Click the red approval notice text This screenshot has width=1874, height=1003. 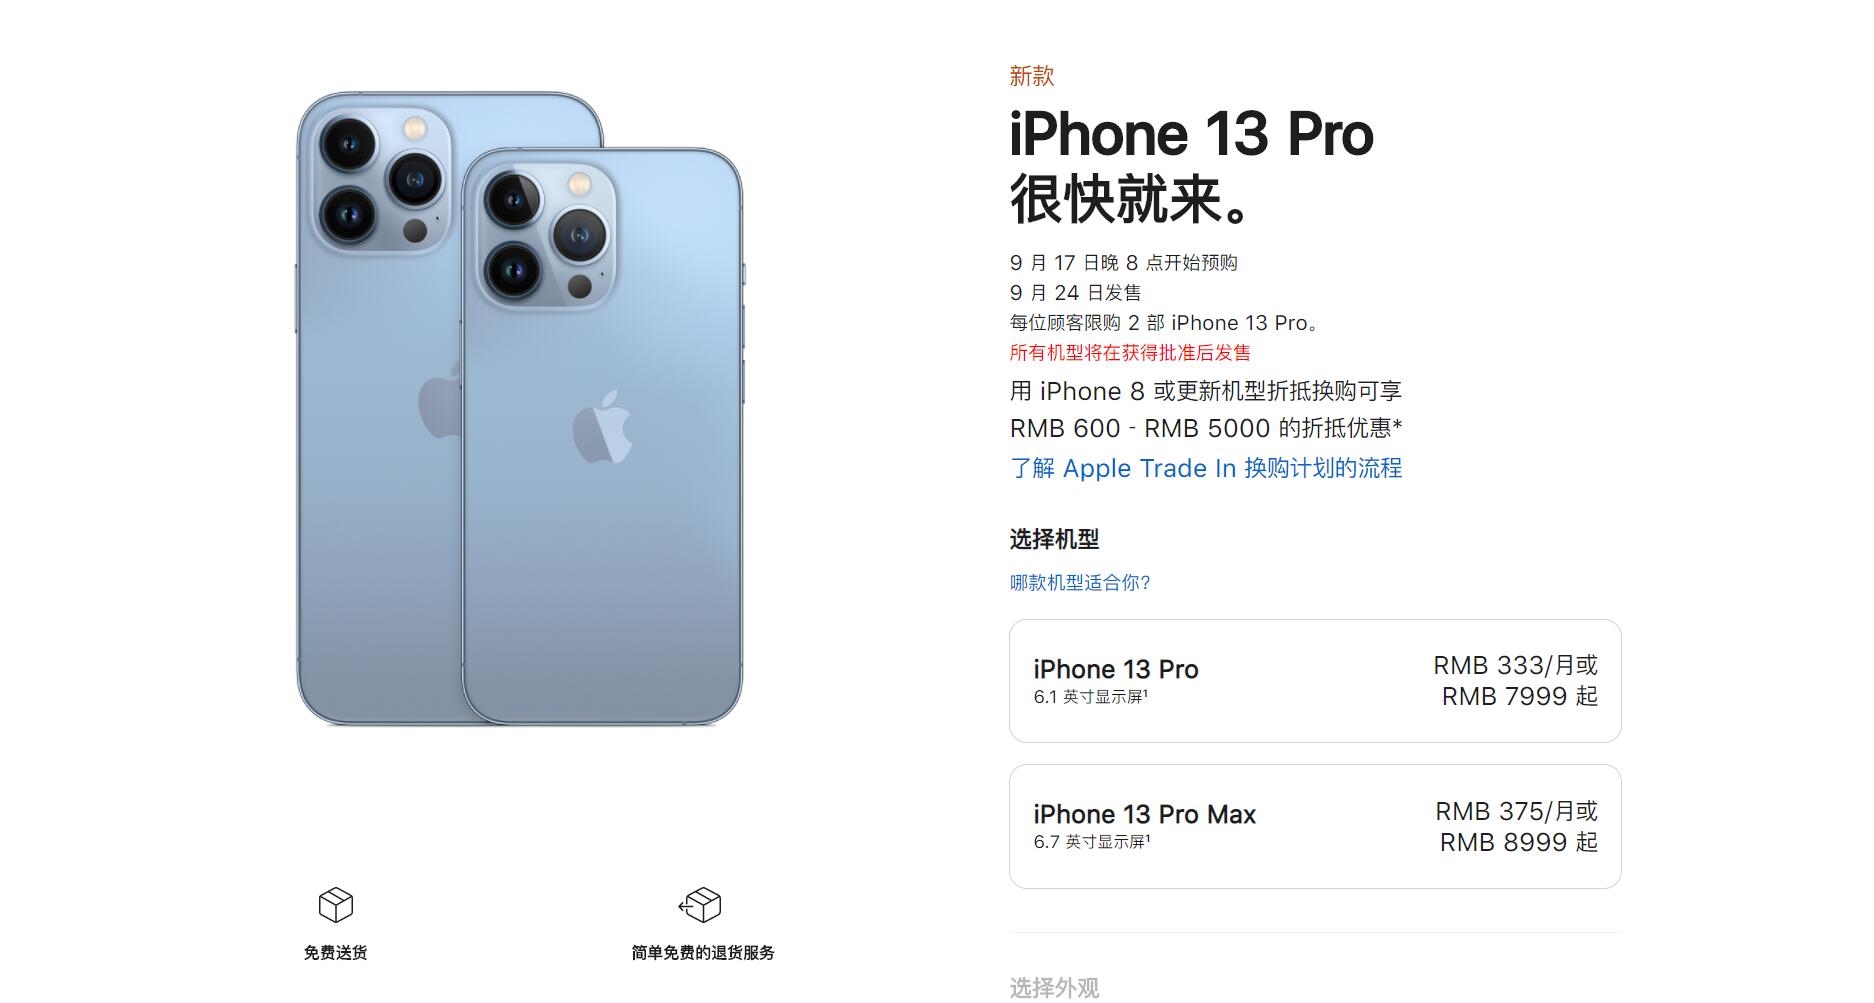click(x=1130, y=353)
